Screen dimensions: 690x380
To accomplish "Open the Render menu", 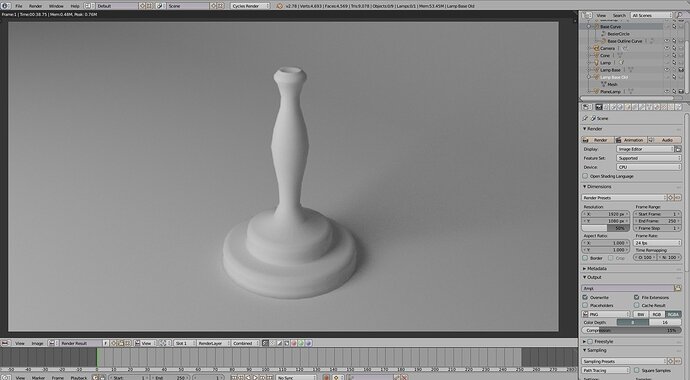I will click(x=35, y=6).
